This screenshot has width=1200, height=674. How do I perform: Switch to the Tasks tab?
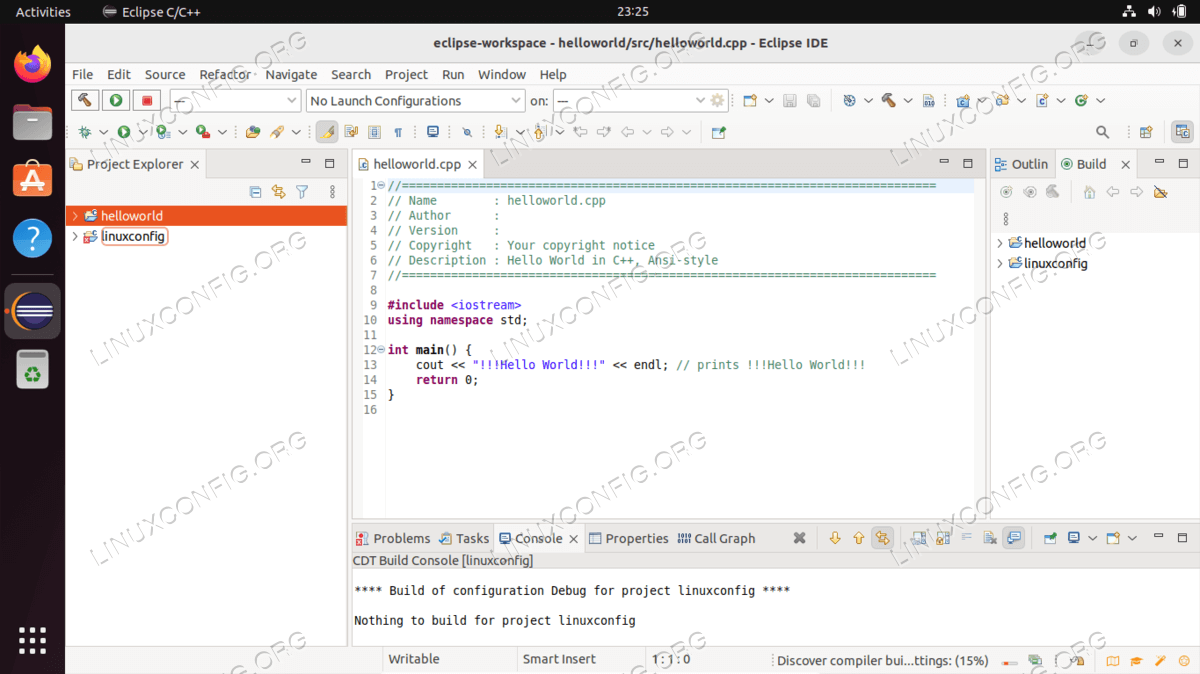(465, 538)
